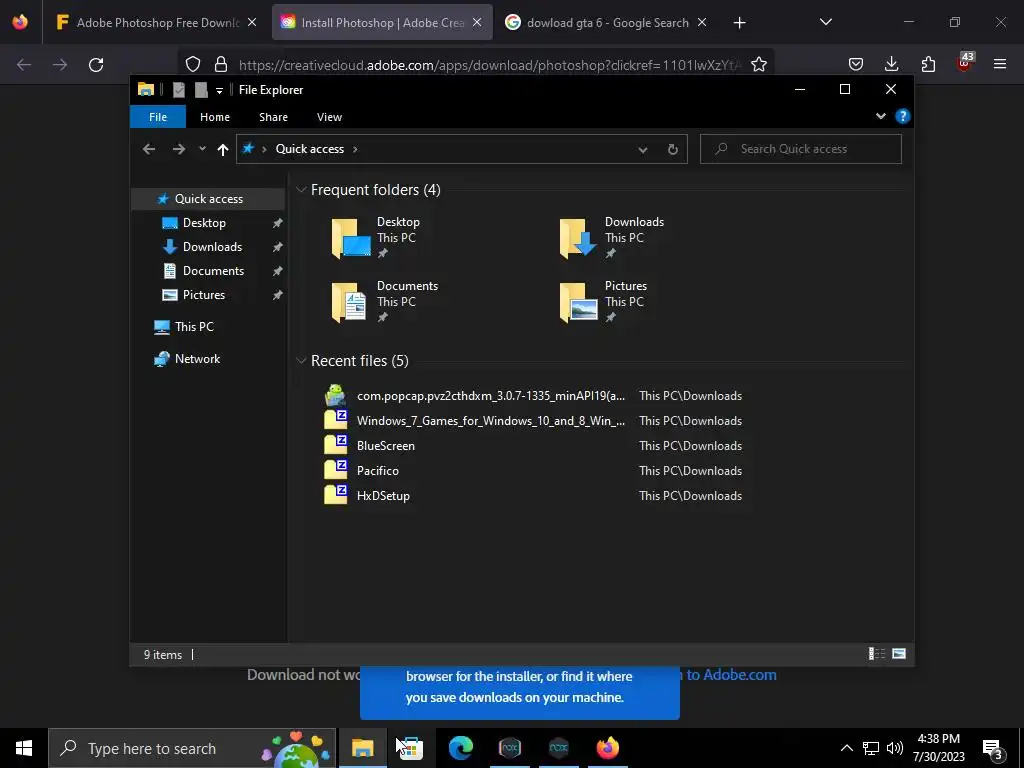Image resolution: width=1024 pixels, height=768 pixels.
Task: Select Quick access in navigation pane
Action: coord(208,199)
